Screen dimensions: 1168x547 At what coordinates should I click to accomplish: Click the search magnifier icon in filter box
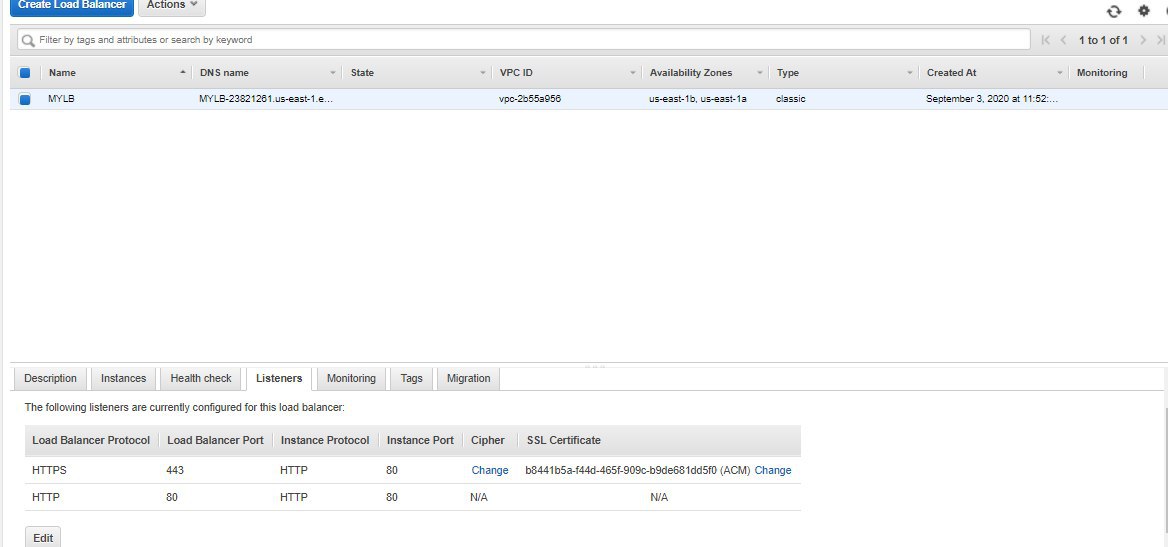coord(28,40)
